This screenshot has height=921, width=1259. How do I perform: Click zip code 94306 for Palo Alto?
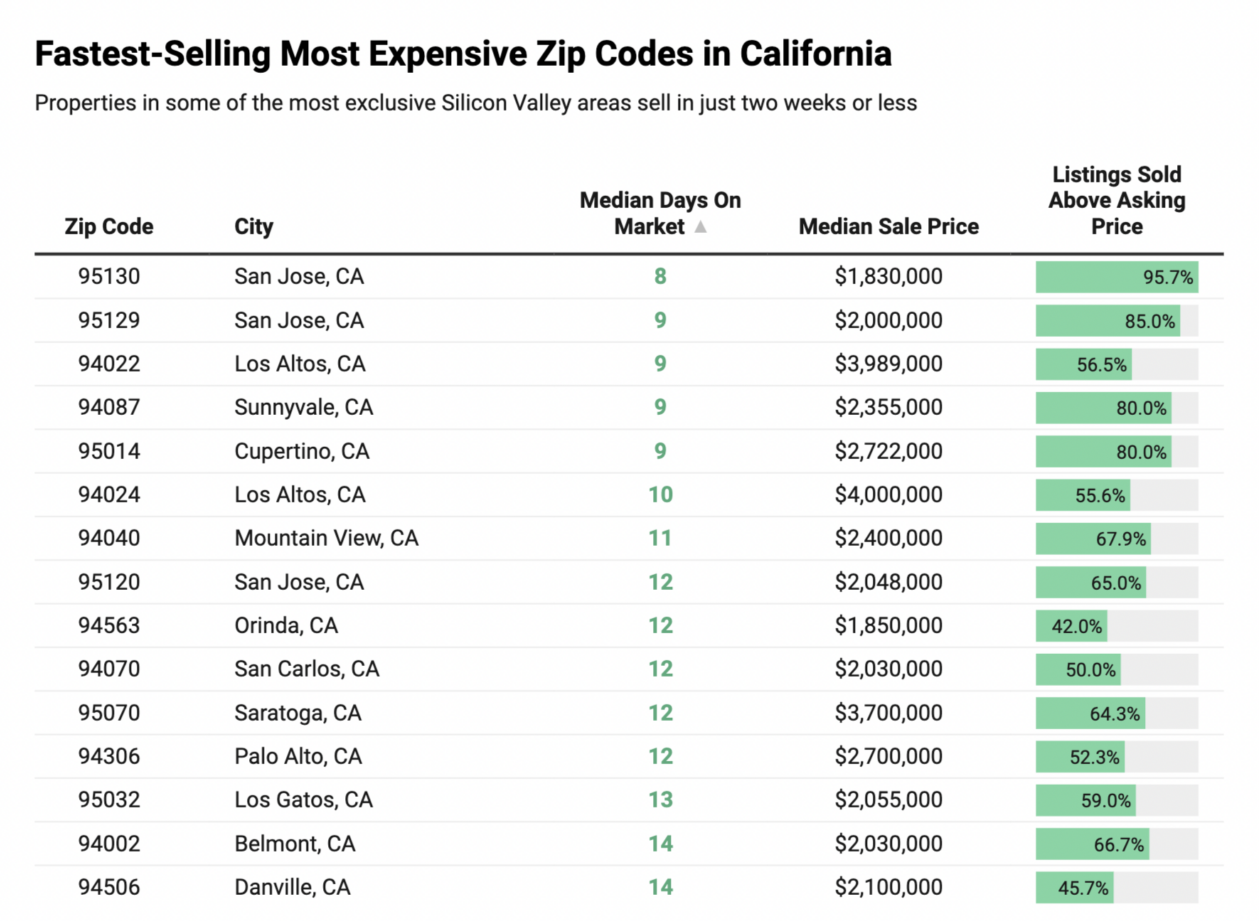[x=109, y=757]
